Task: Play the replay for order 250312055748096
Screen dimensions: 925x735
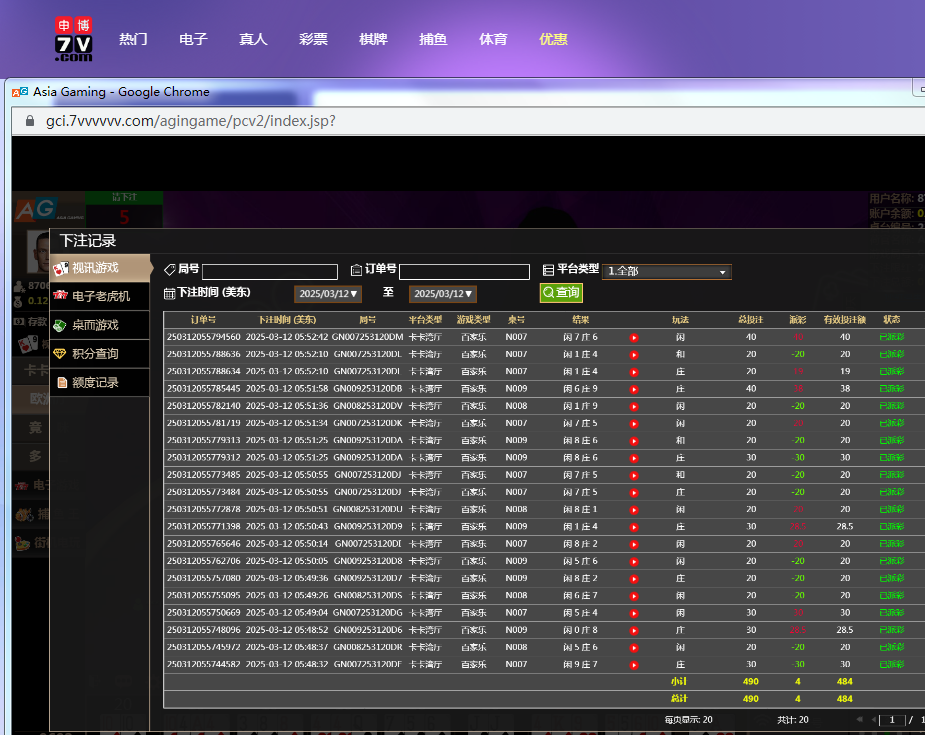Action: [x=634, y=631]
